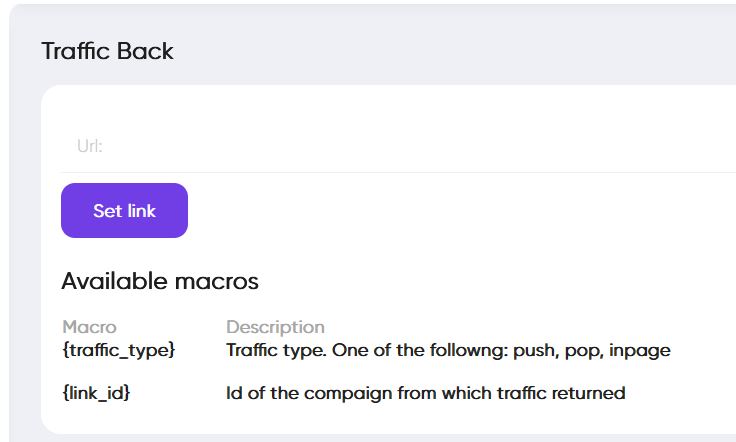Click the word push in description
Screen dimensions: 736x442
pos(541,350)
